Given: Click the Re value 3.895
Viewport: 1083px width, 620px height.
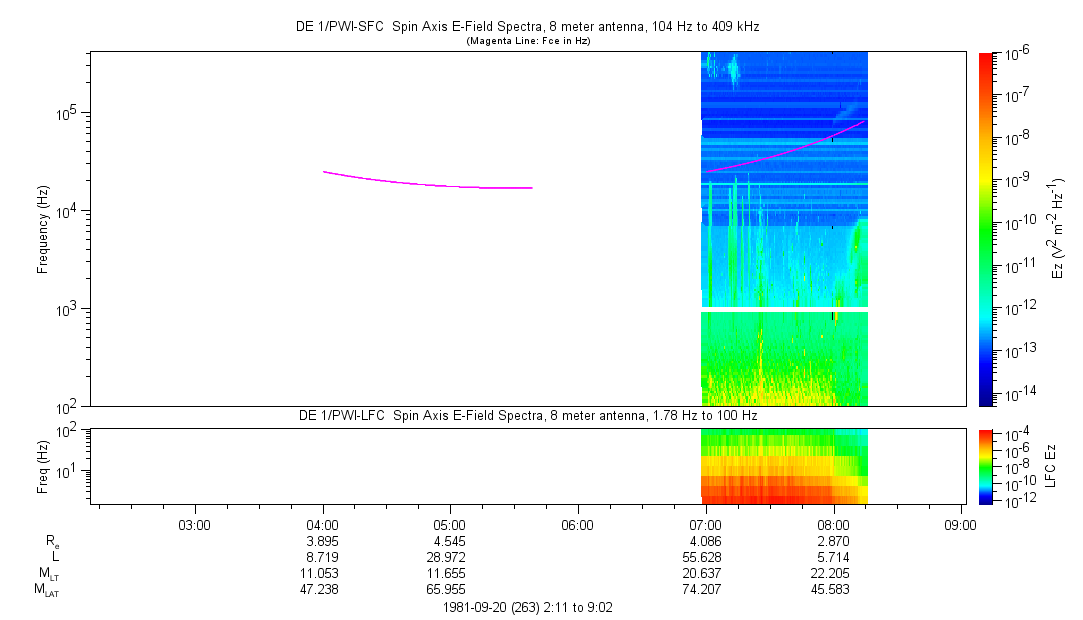Looking at the screenshot, I should (322, 539).
